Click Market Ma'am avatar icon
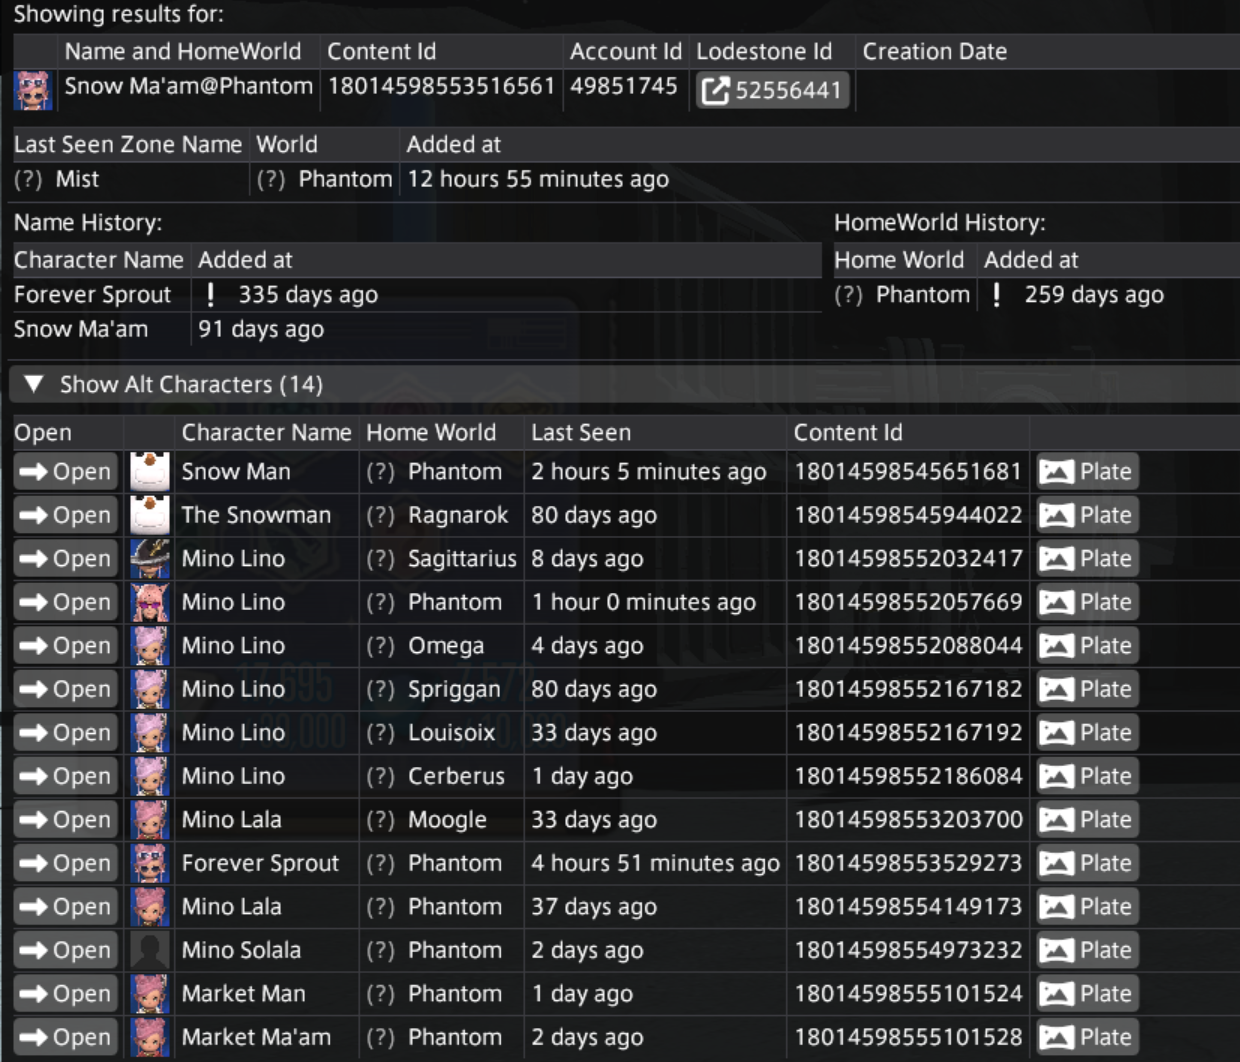Image resolution: width=1240 pixels, height=1062 pixels. click(x=150, y=1037)
